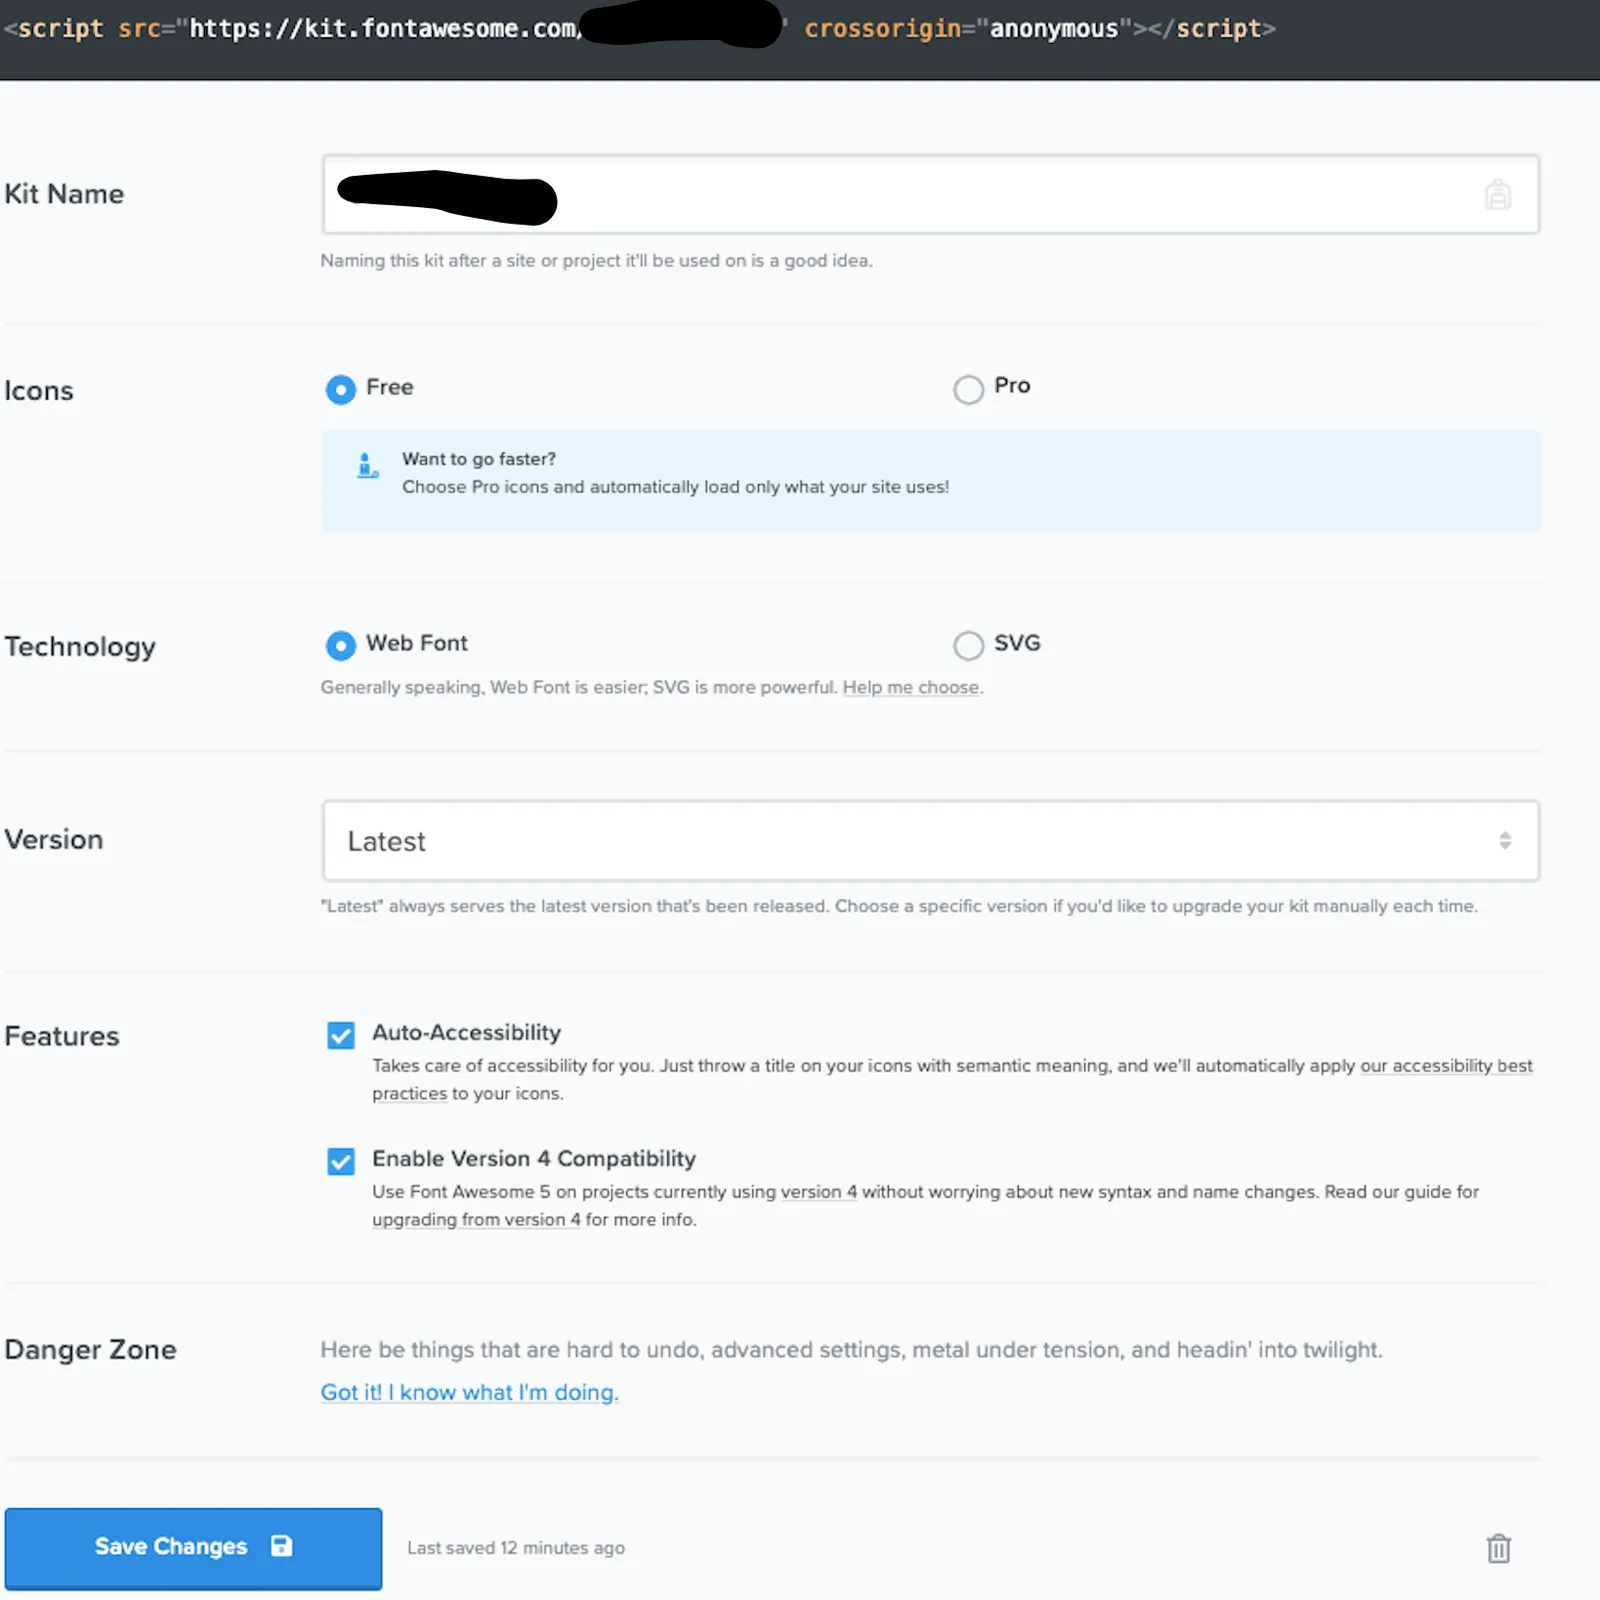Open the 'Help me choose' link
This screenshot has width=1600, height=1600.
point(911,688)
